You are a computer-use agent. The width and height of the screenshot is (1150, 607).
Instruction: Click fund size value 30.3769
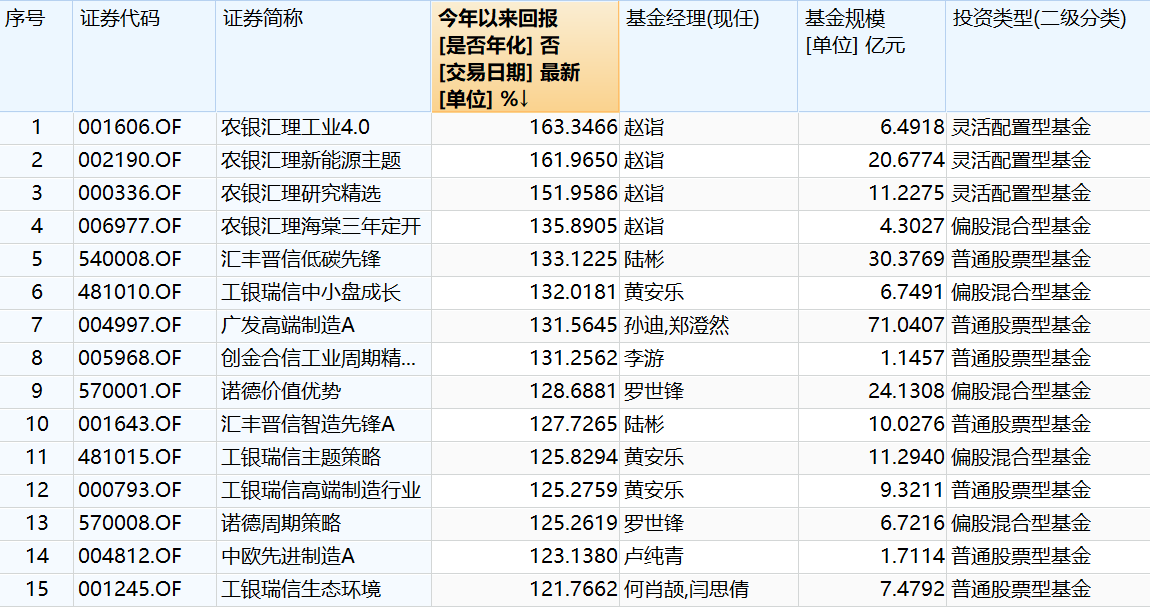click(907, 260)
